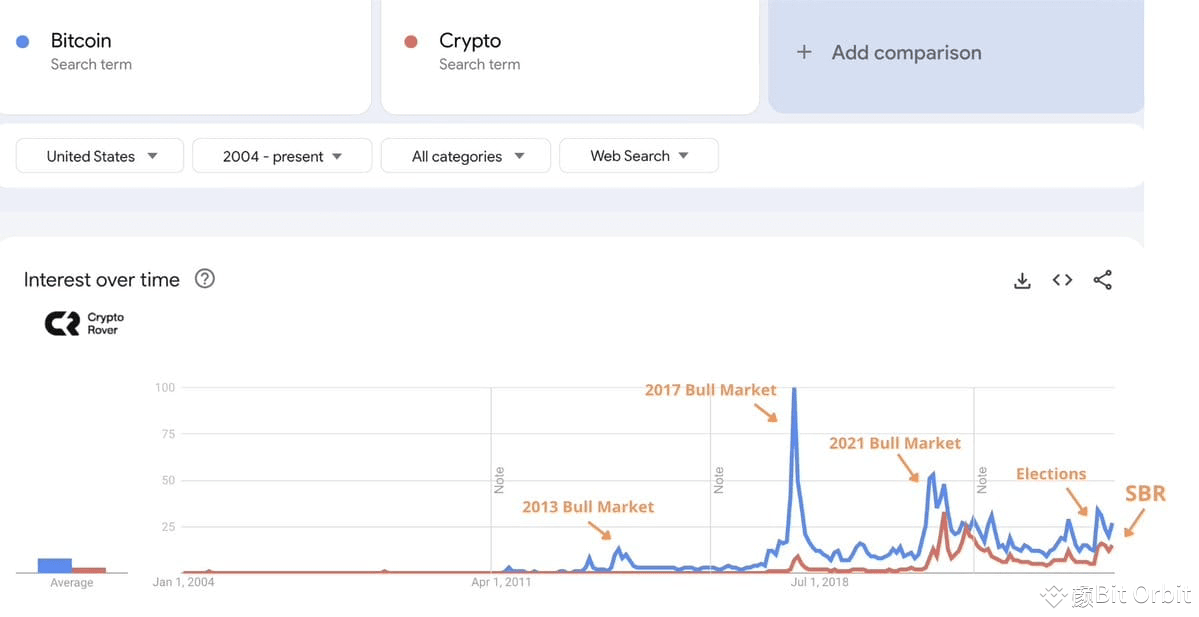Open the help icon beside Interest over time

pyautogui.click(x=205, y=278)
